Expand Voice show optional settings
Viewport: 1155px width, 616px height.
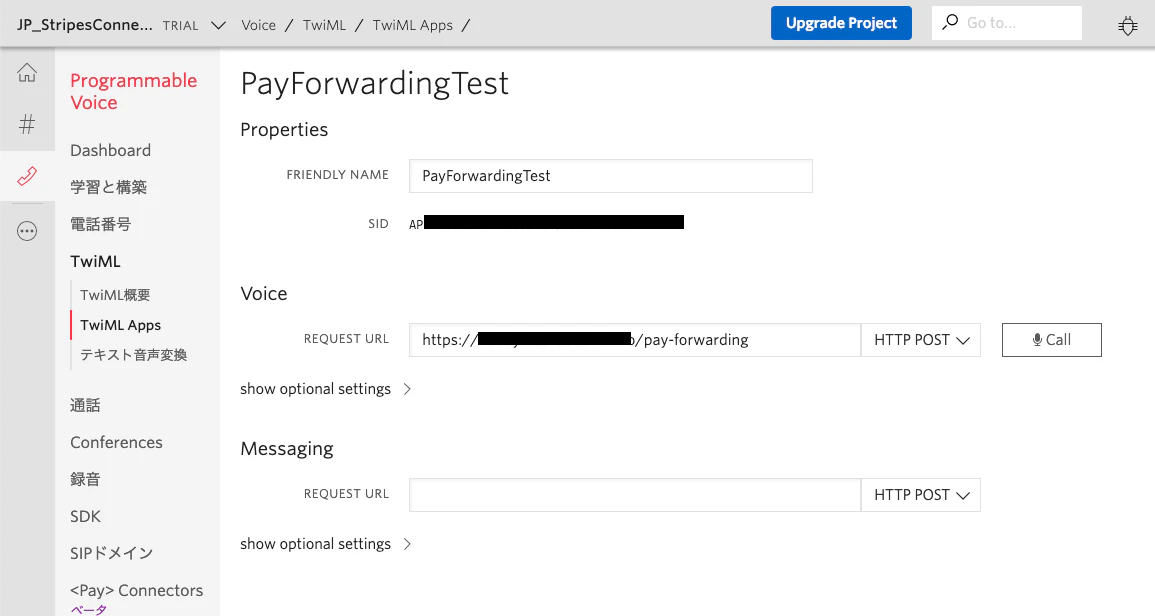[x=325, y=389]
